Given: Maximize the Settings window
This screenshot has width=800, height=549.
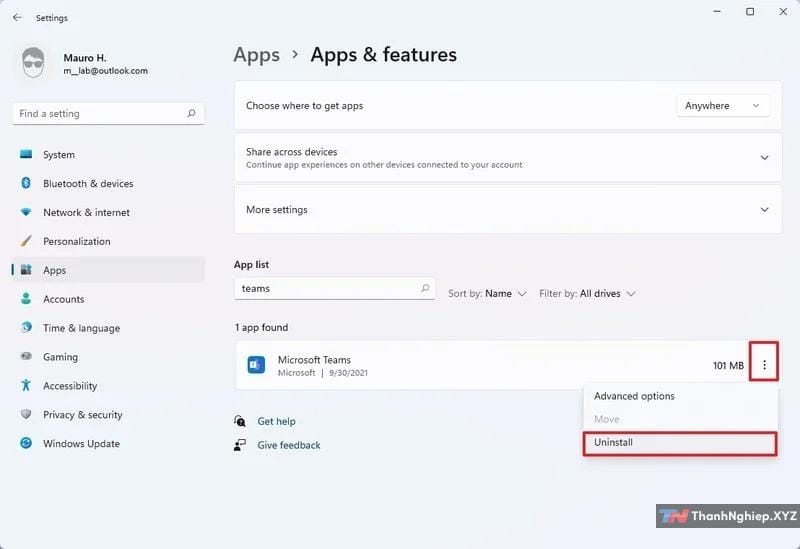Looking at the screenshot, I should pyautogui.click(x=750, y=11).
